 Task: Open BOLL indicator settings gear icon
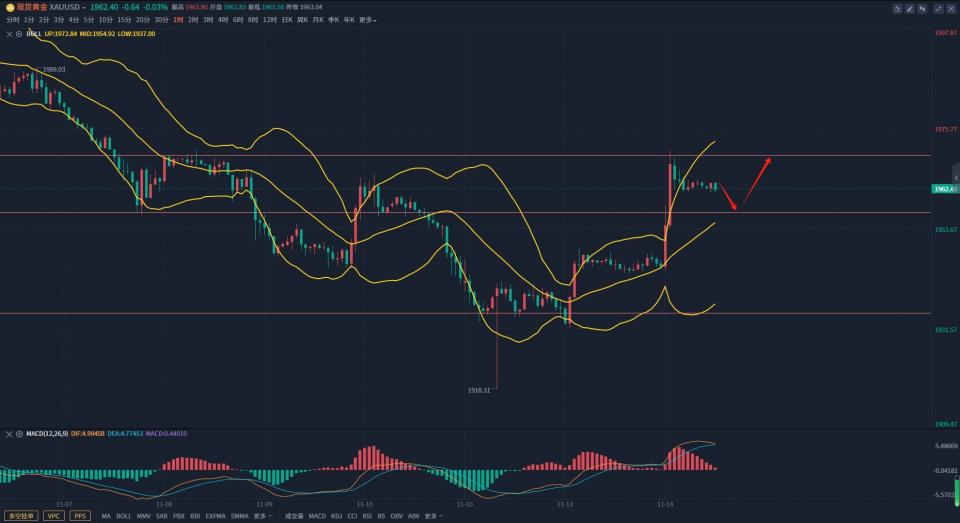click(19, 33)
